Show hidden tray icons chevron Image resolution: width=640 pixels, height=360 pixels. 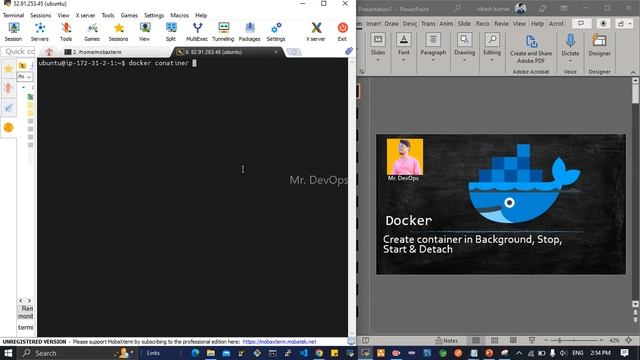(519, 353)
